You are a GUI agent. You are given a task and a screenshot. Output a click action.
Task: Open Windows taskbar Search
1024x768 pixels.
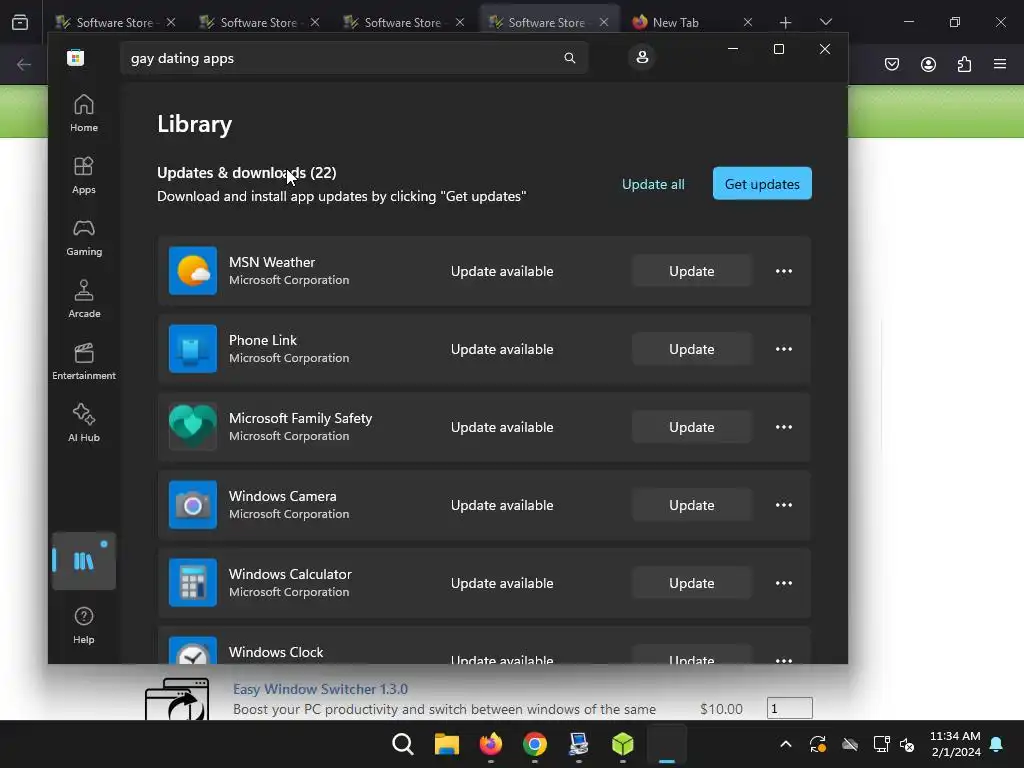(402, 744)
